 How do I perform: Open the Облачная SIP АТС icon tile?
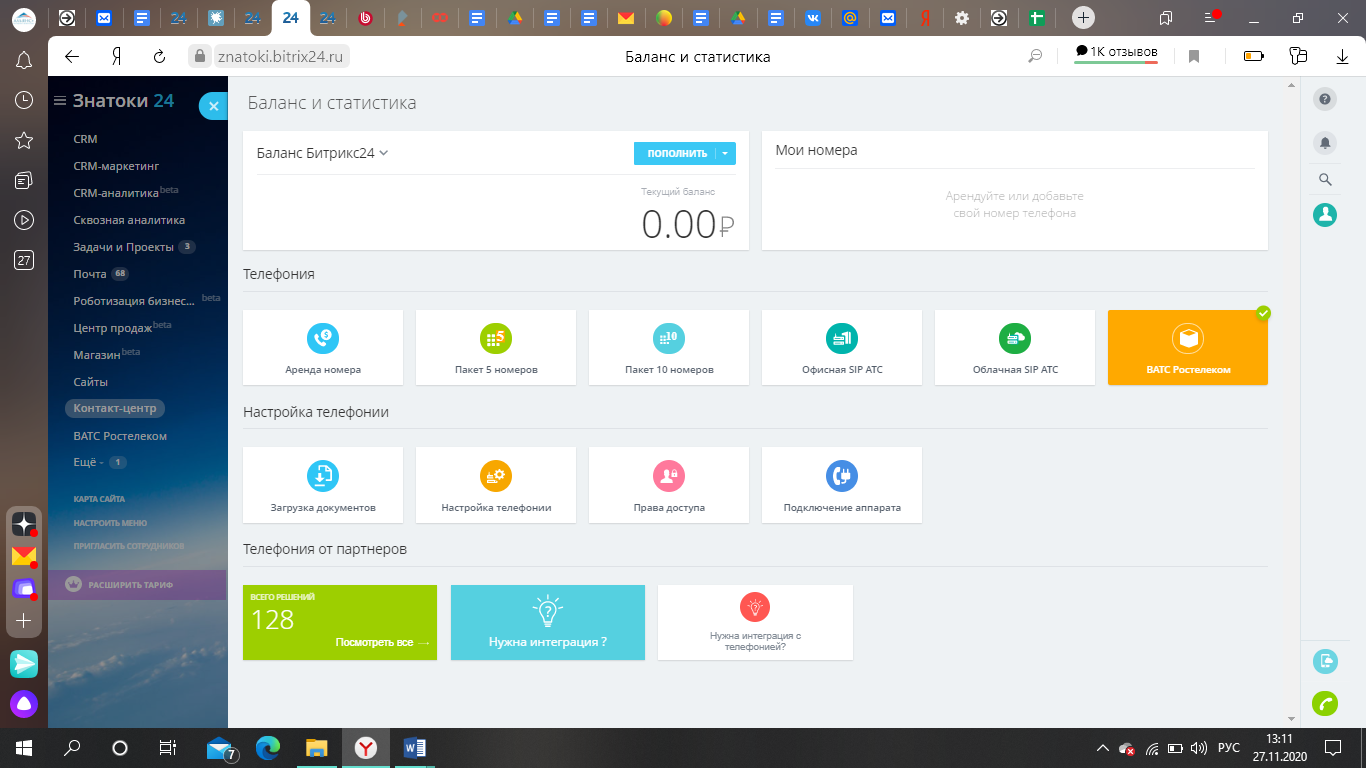coord(1015,347)
